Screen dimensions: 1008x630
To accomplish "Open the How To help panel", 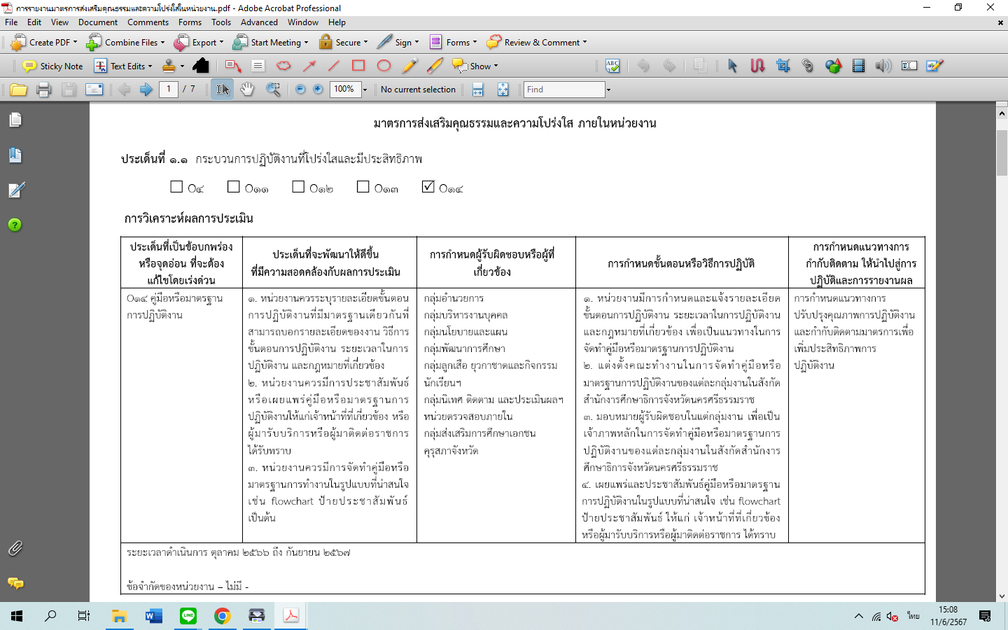I will pyautogui.click(x=15, y=225).
